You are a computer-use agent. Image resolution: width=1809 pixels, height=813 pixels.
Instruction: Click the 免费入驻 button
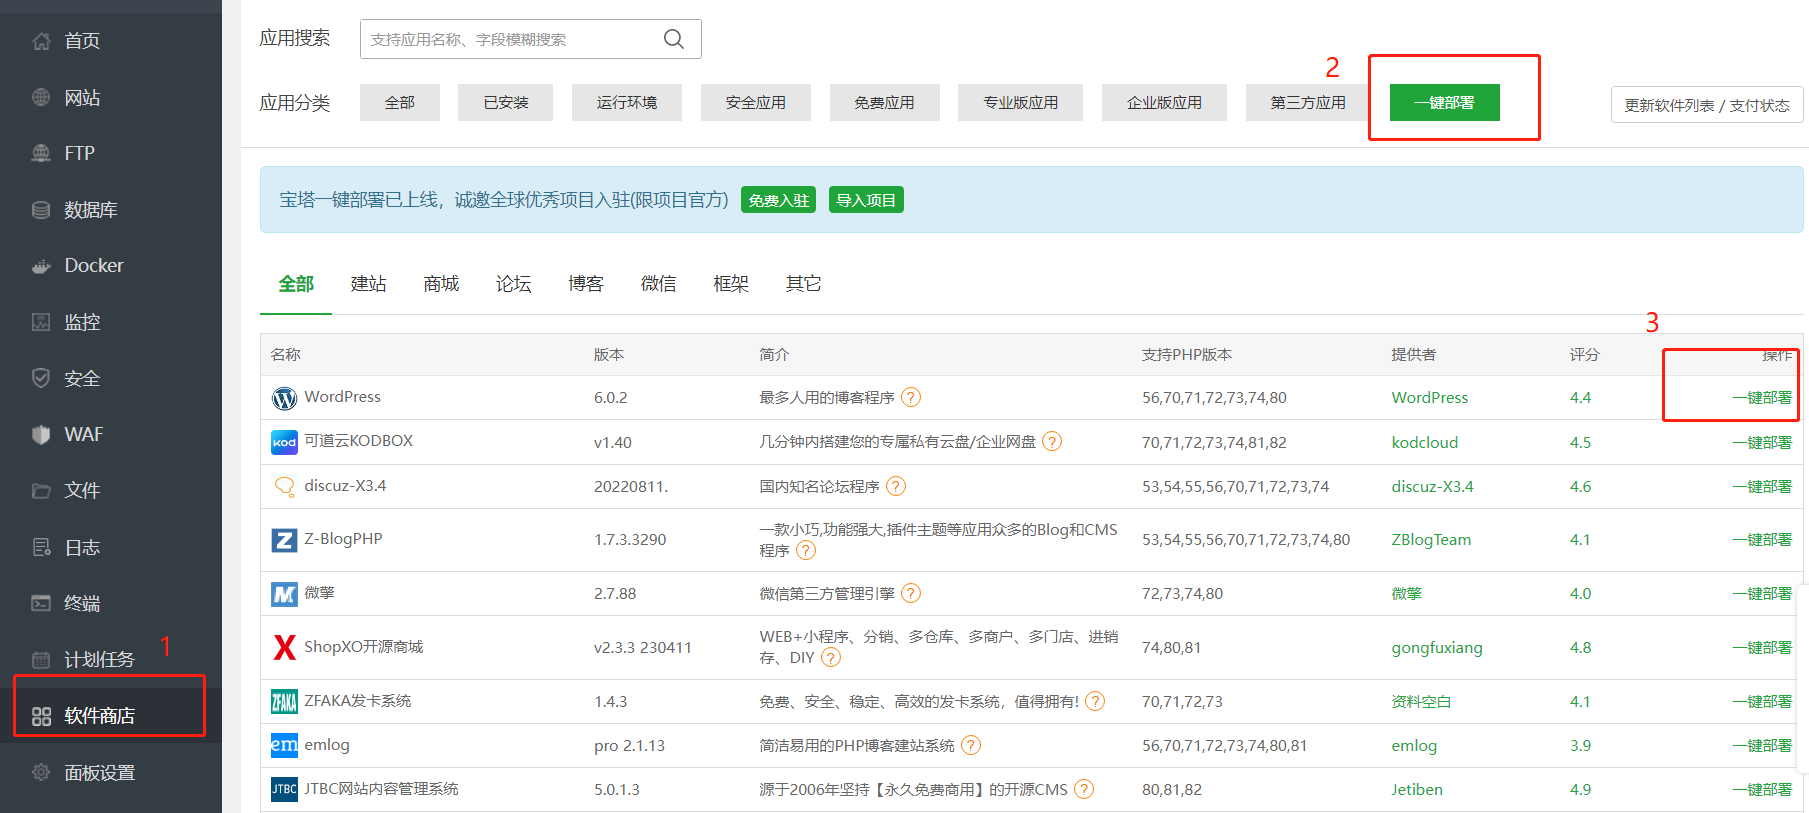pyautogui.click(x=778, y=200)
